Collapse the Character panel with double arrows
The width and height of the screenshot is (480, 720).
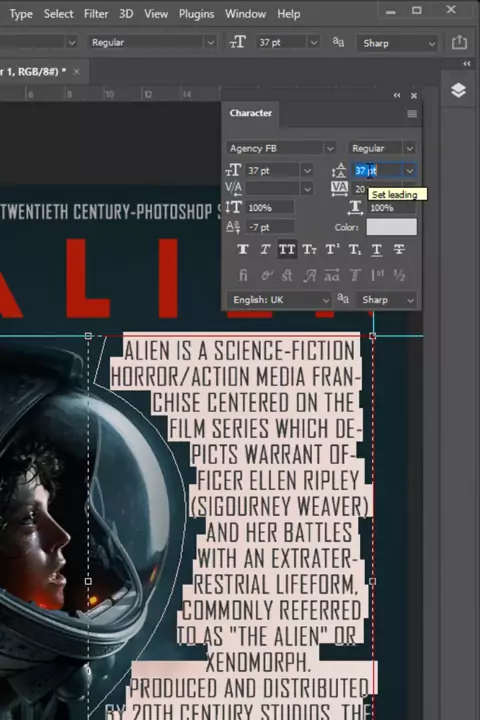(397, 96)
